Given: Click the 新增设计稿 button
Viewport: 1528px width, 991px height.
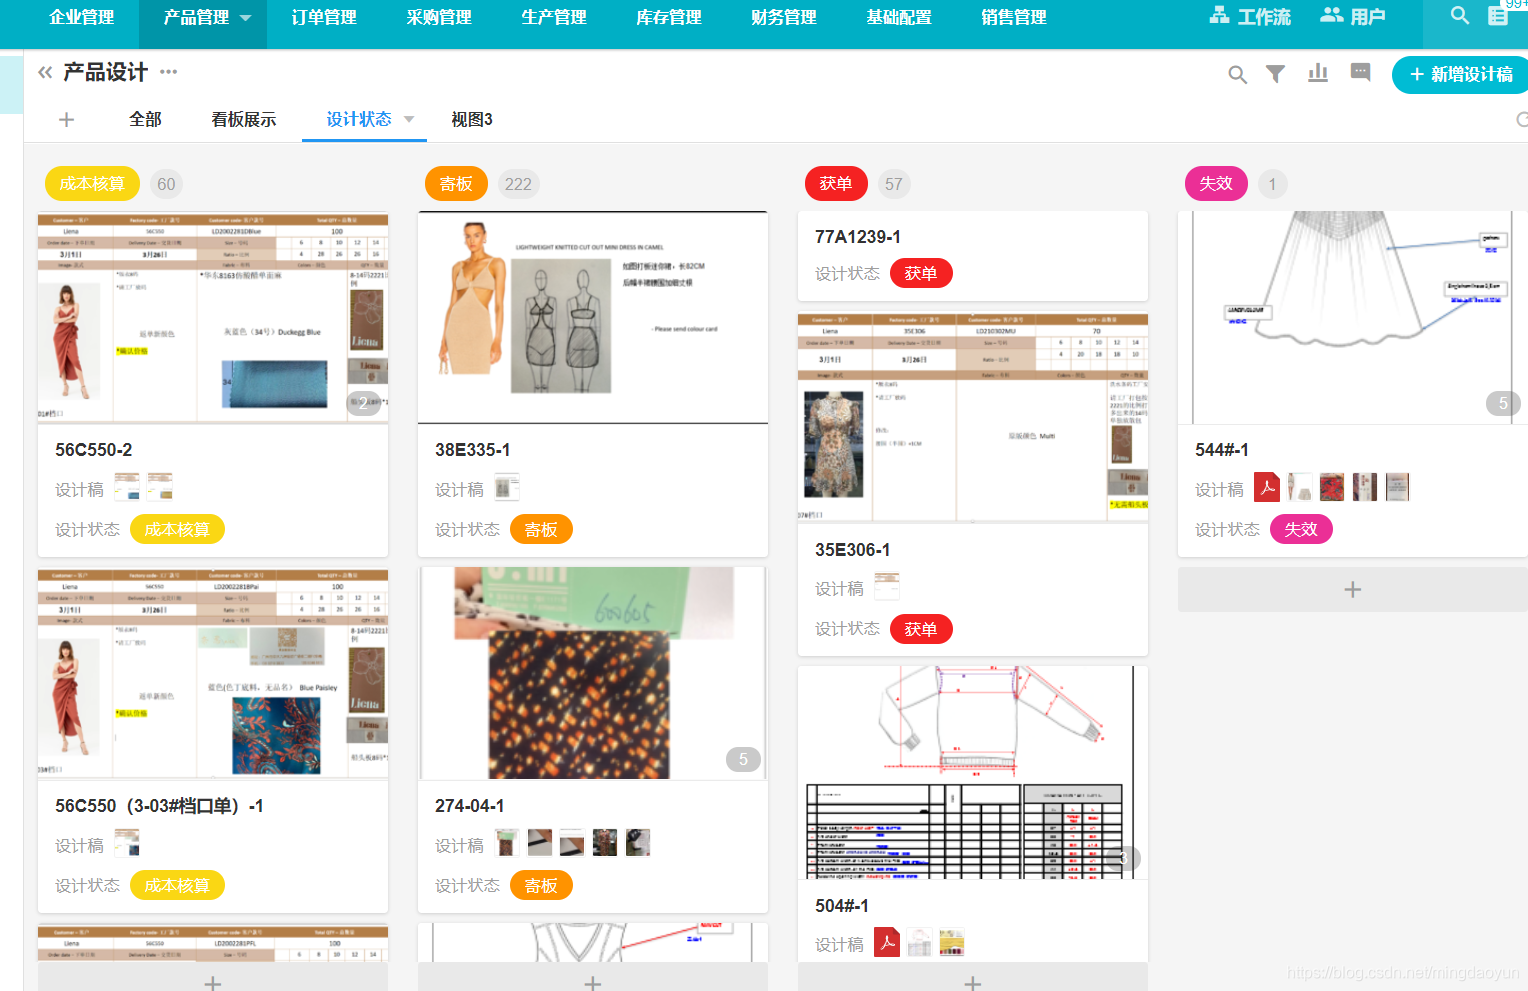Looking at the screenshot, I should tap(1459, 74).
